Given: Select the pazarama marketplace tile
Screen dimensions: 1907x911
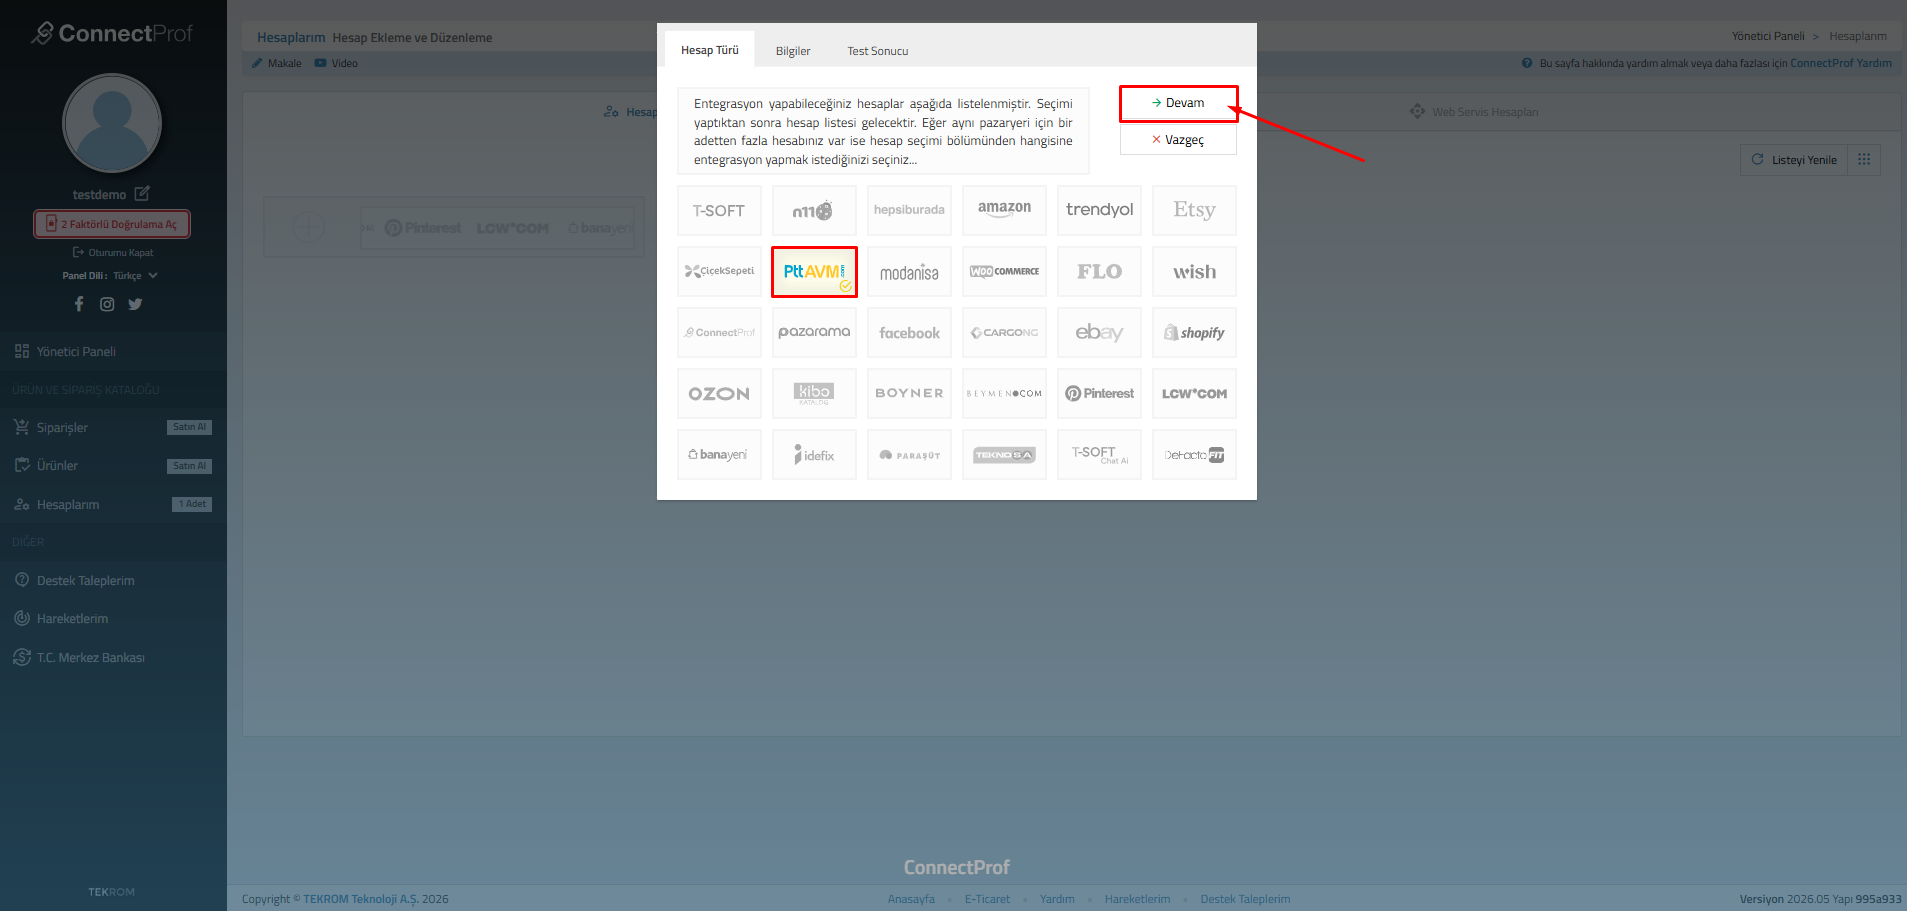Looking at the screenshot, I should 814,333.
